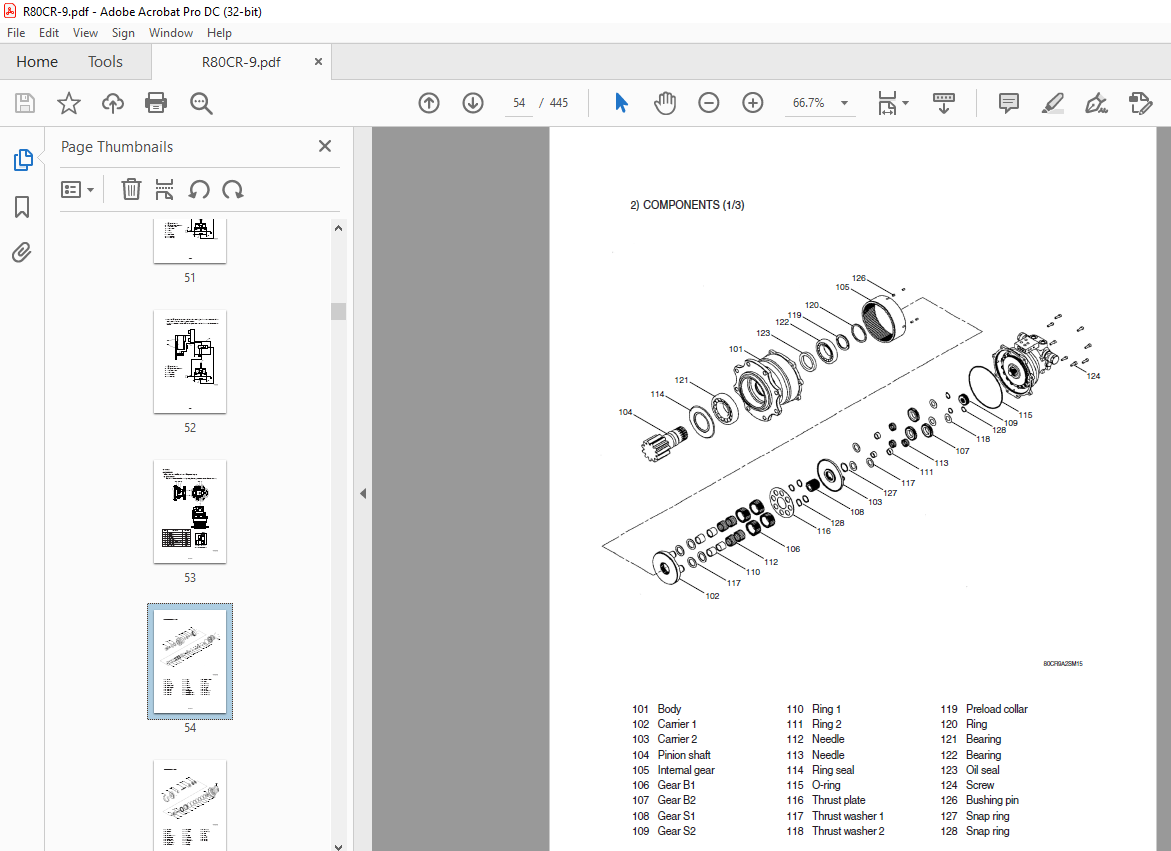Close the R80CR-9.pdf tab
Image resolution: width=1171 pixels, height=851 pixels.
point(318,62)
